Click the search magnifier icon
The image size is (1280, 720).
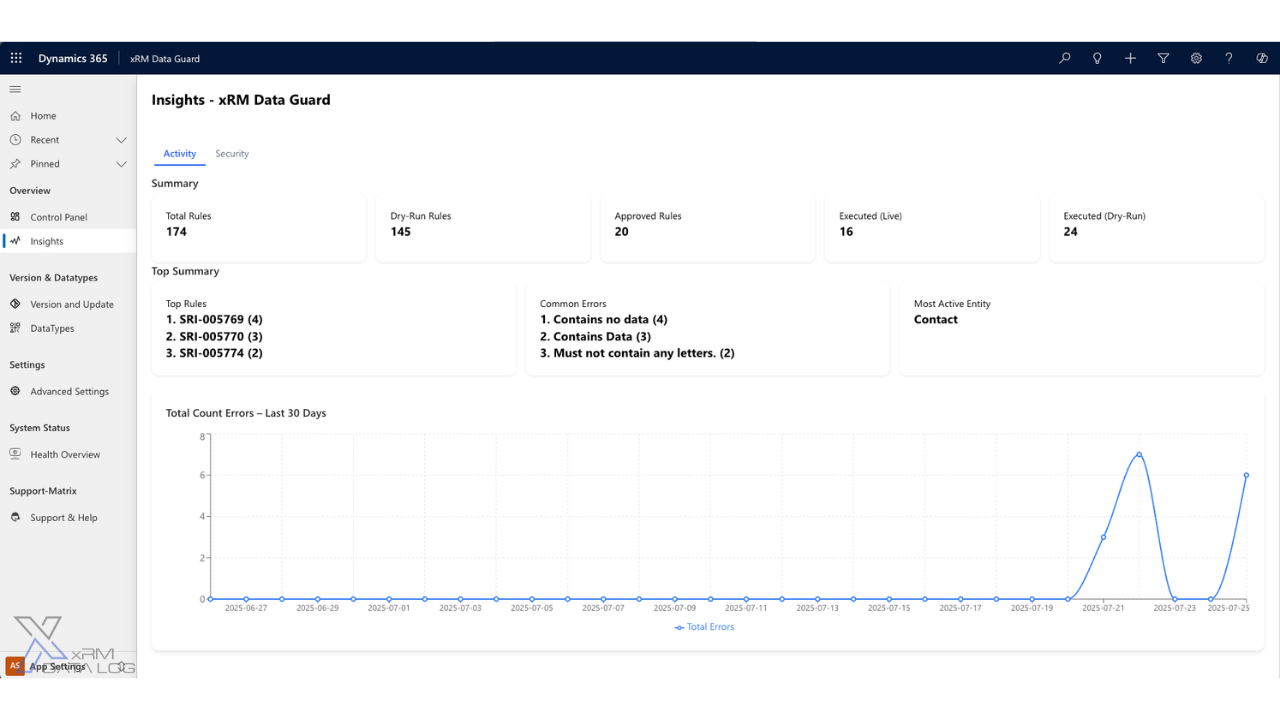(x=1064, y=58)
